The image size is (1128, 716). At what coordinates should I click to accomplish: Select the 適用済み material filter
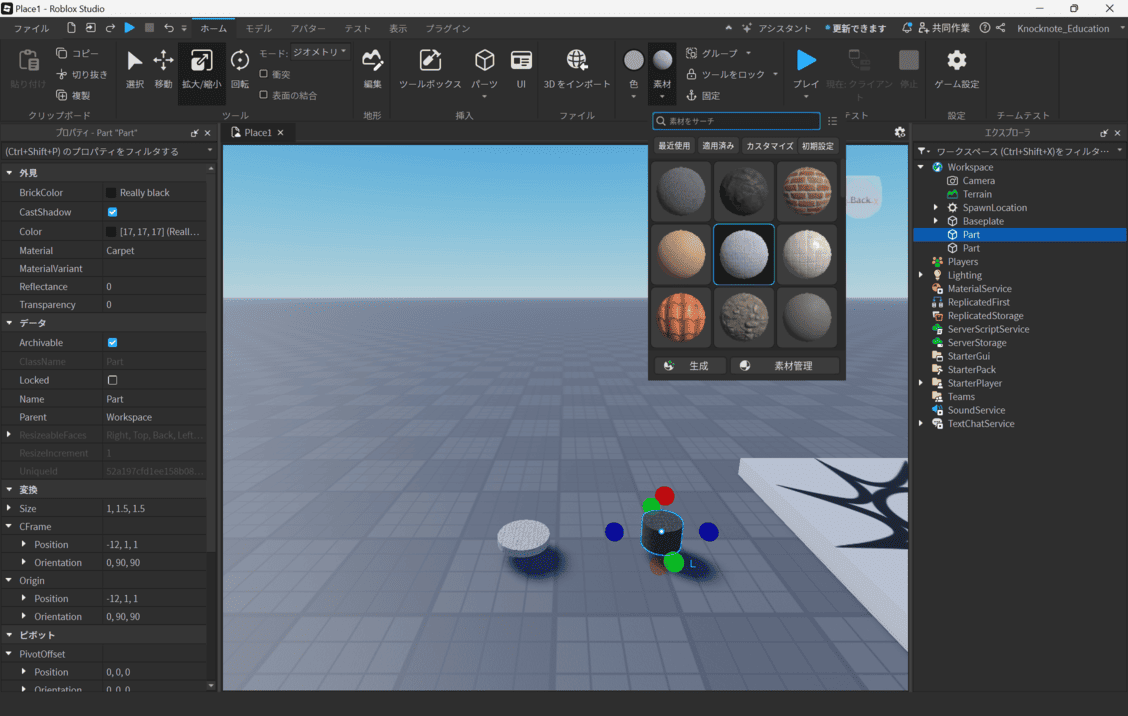tap(718, 145)
